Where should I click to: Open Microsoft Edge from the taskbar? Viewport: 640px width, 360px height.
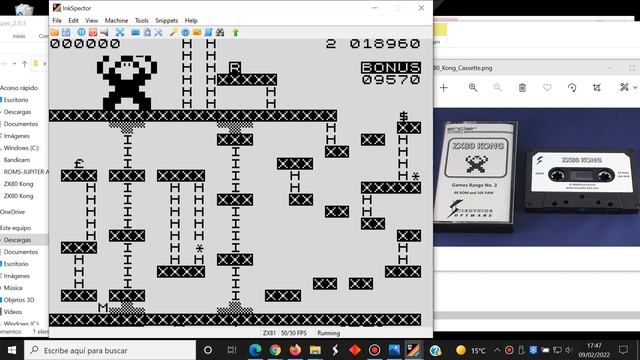tap(255, 350)
